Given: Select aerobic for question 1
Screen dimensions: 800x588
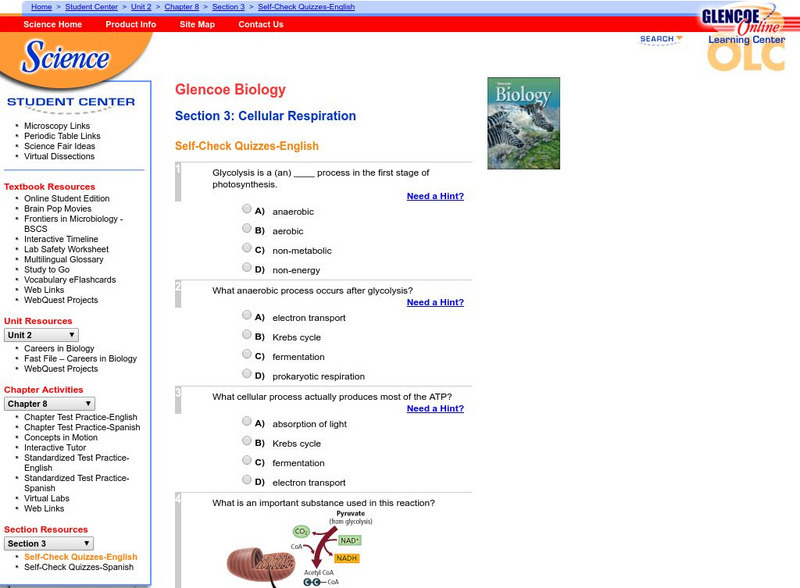Looking at the screenshot, I should [247, 228].
